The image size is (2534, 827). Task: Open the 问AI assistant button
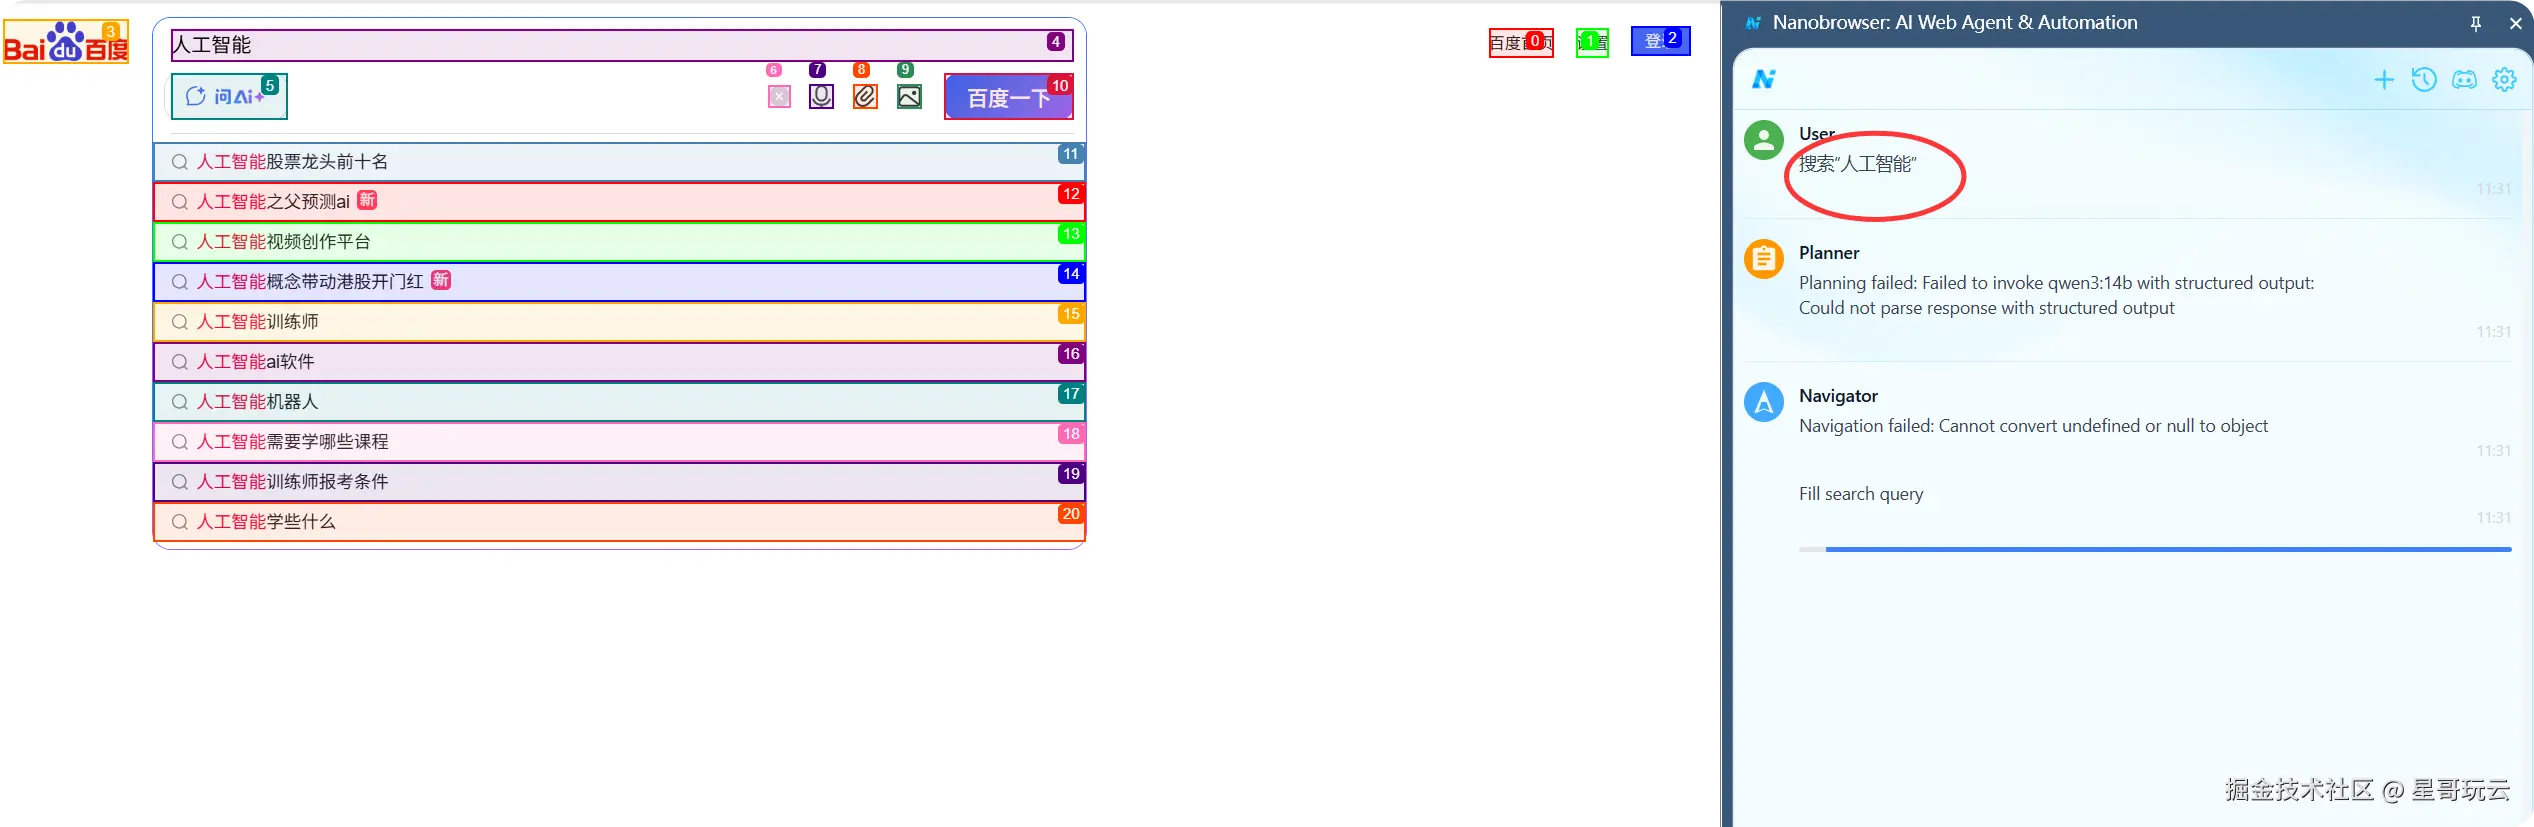coord(229,96)
